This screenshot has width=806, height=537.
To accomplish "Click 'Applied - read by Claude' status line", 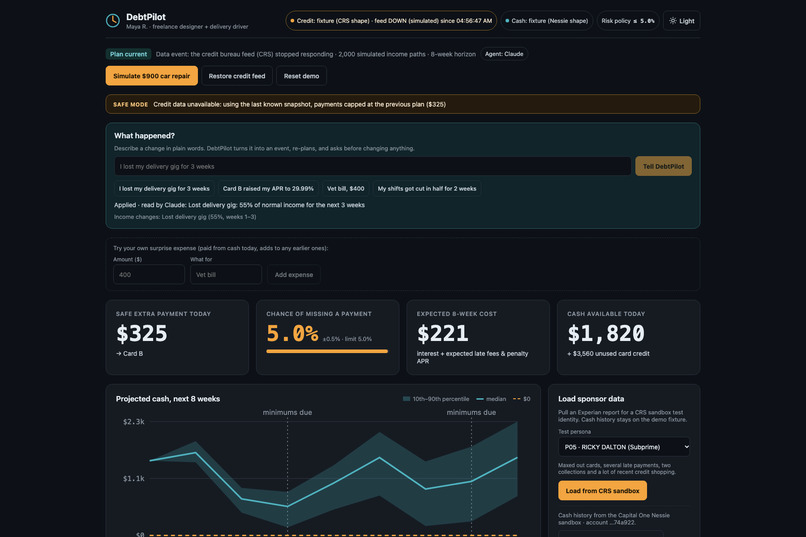I will pyautogui.click(x=240, y=205).
